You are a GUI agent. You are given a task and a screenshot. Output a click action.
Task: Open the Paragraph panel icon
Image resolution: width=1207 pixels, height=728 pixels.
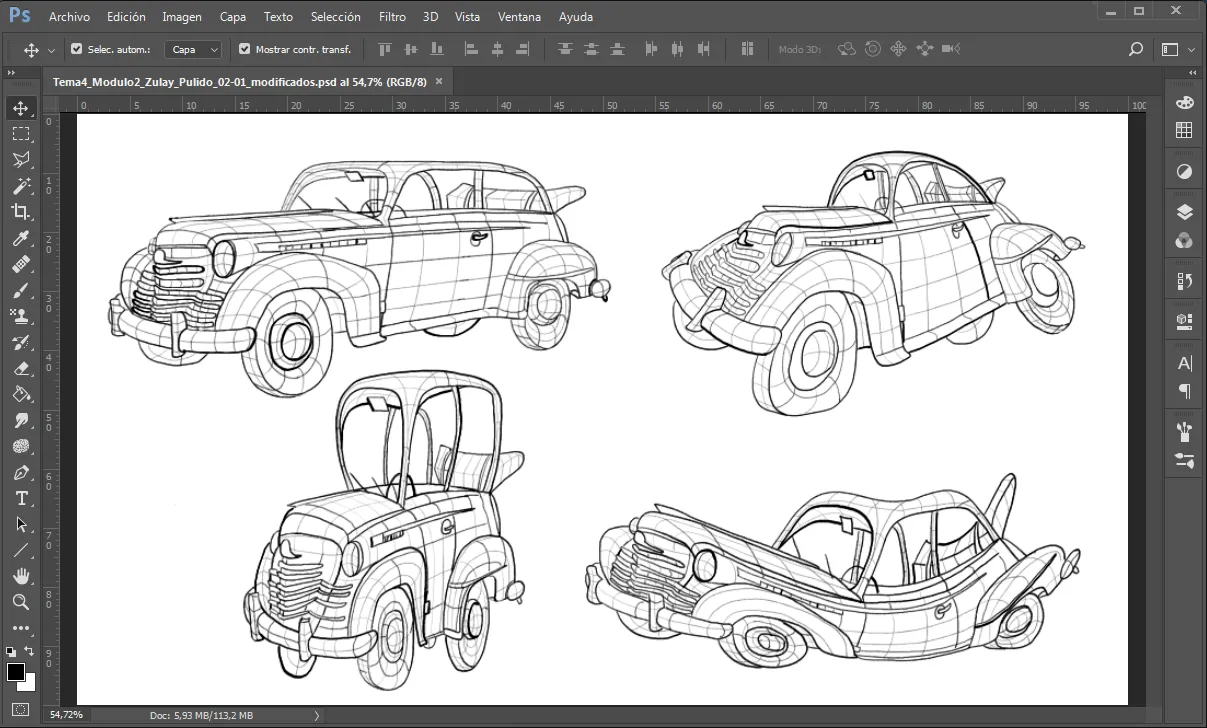1184,391
